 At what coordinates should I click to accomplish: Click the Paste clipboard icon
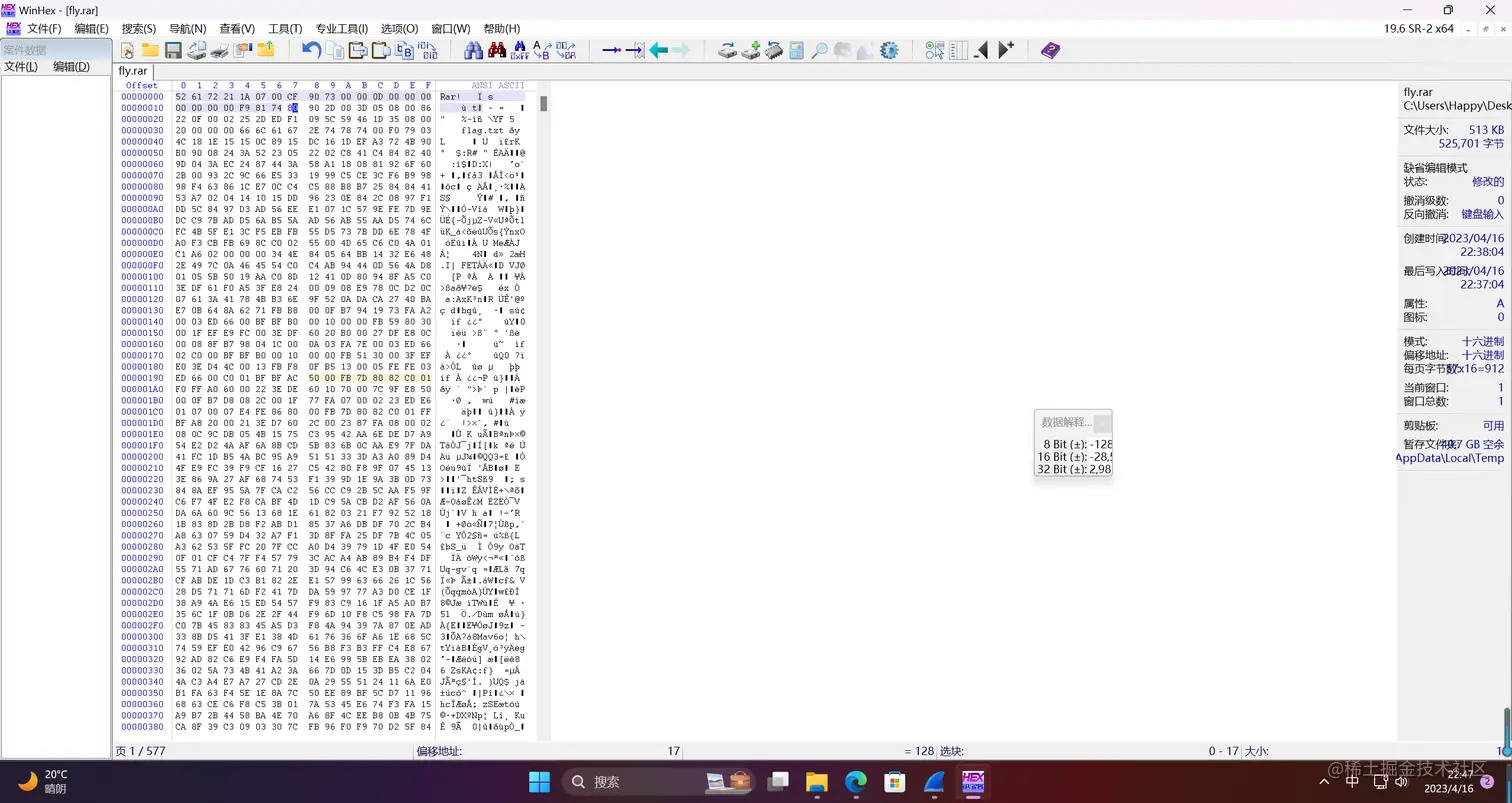359,50
